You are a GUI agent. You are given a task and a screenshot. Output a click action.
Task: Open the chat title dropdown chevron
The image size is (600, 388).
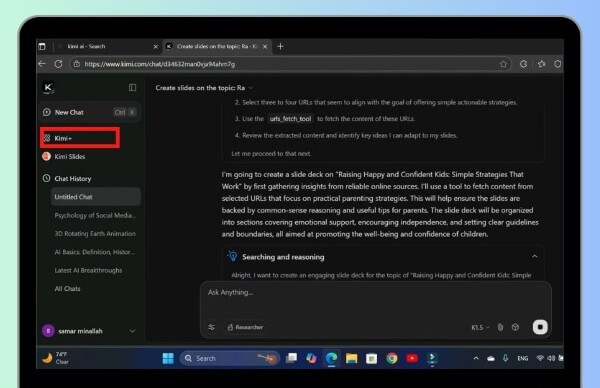[x=251, y=88]
